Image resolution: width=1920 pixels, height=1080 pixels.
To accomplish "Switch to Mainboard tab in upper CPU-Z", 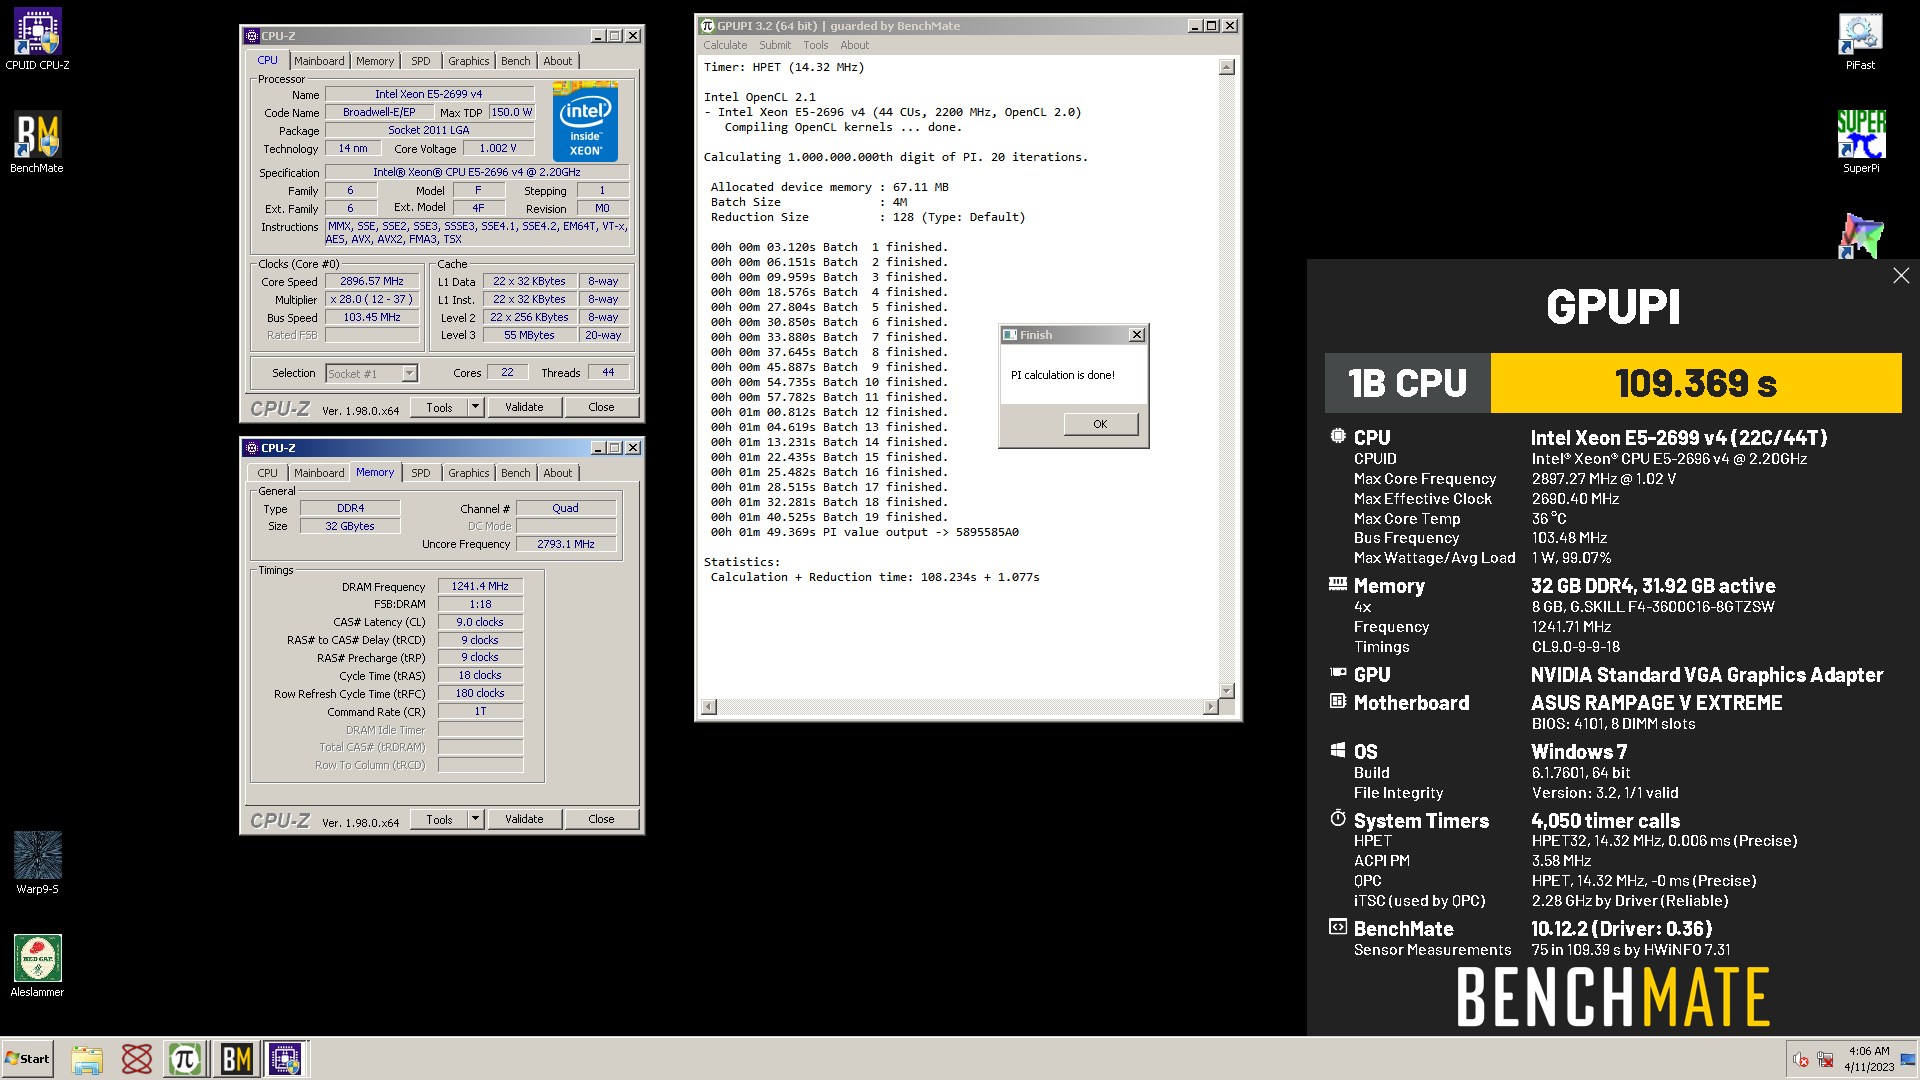I will (319, 61).
